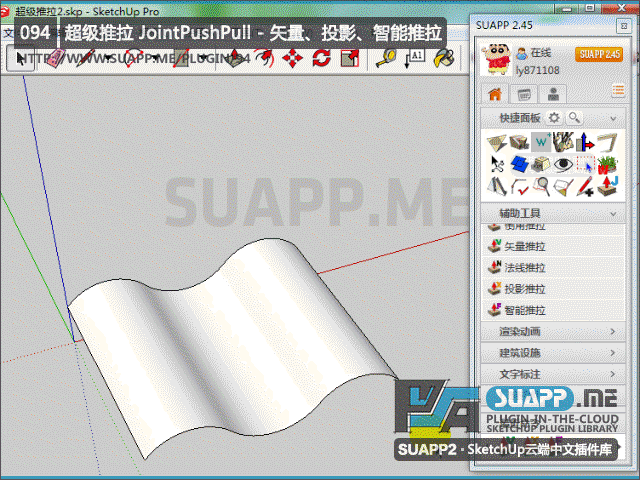
Task: Click the magnifier over shape plugin icon
Action: coord(541,187)
